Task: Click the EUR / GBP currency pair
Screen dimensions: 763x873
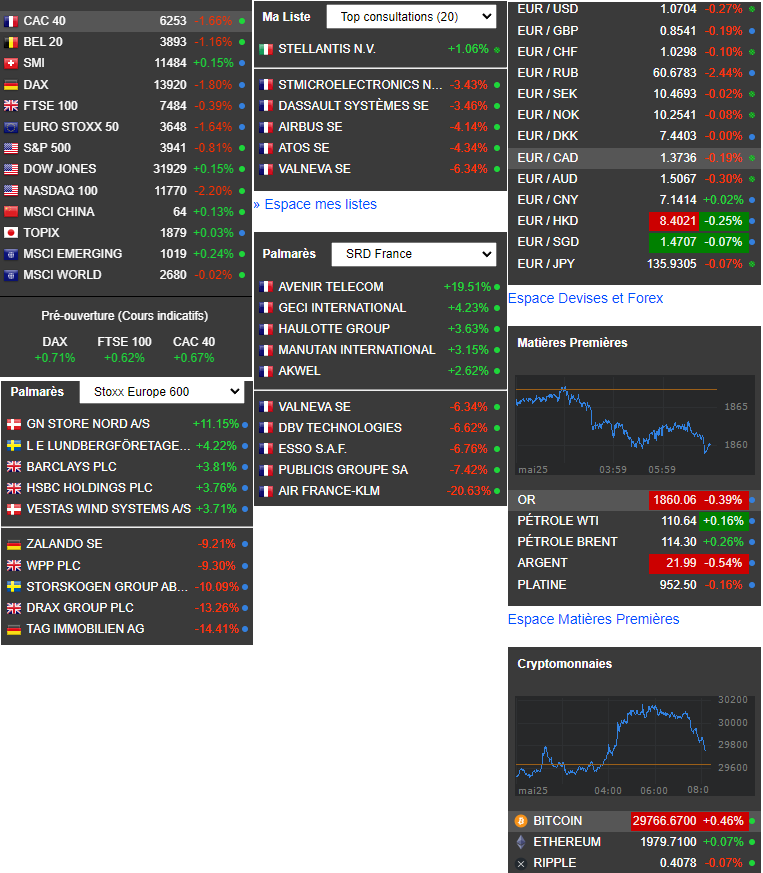Action: (547, 31)
